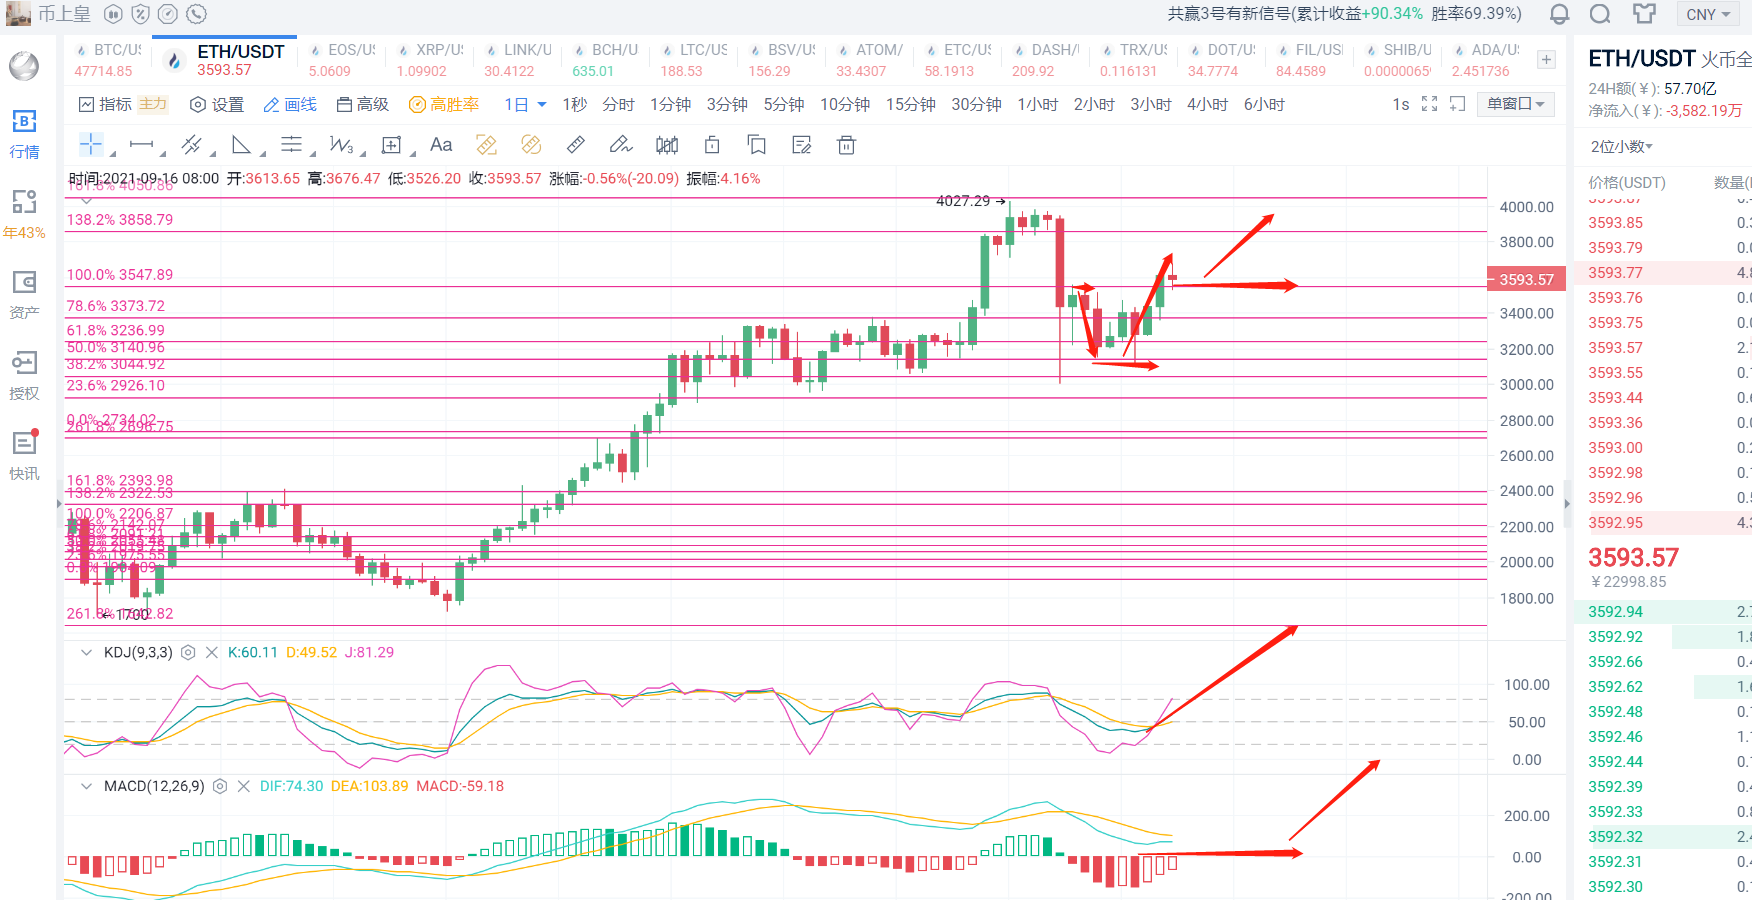Screen dimensions: 1752x900
Task: Select the 15分钟 timeframe
Action: click(911, 104)
